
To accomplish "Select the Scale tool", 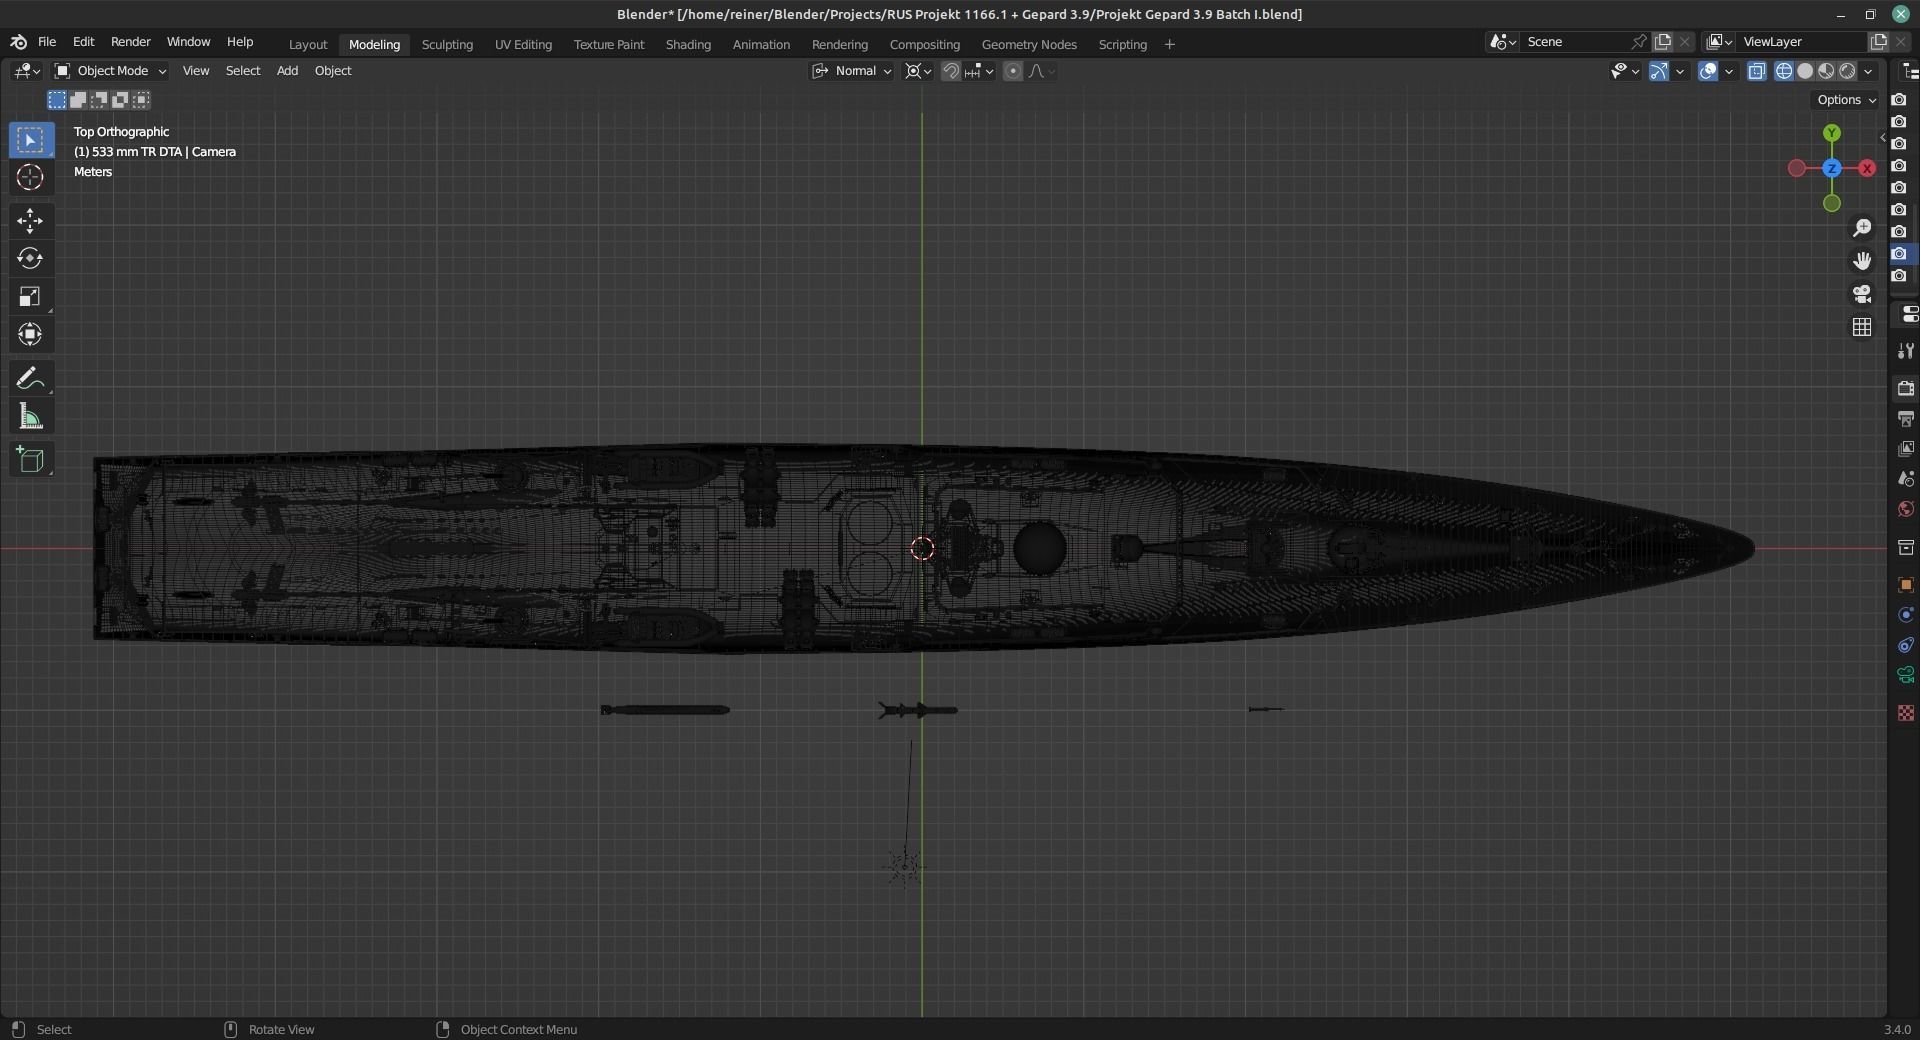I will [x=30, y=297].
